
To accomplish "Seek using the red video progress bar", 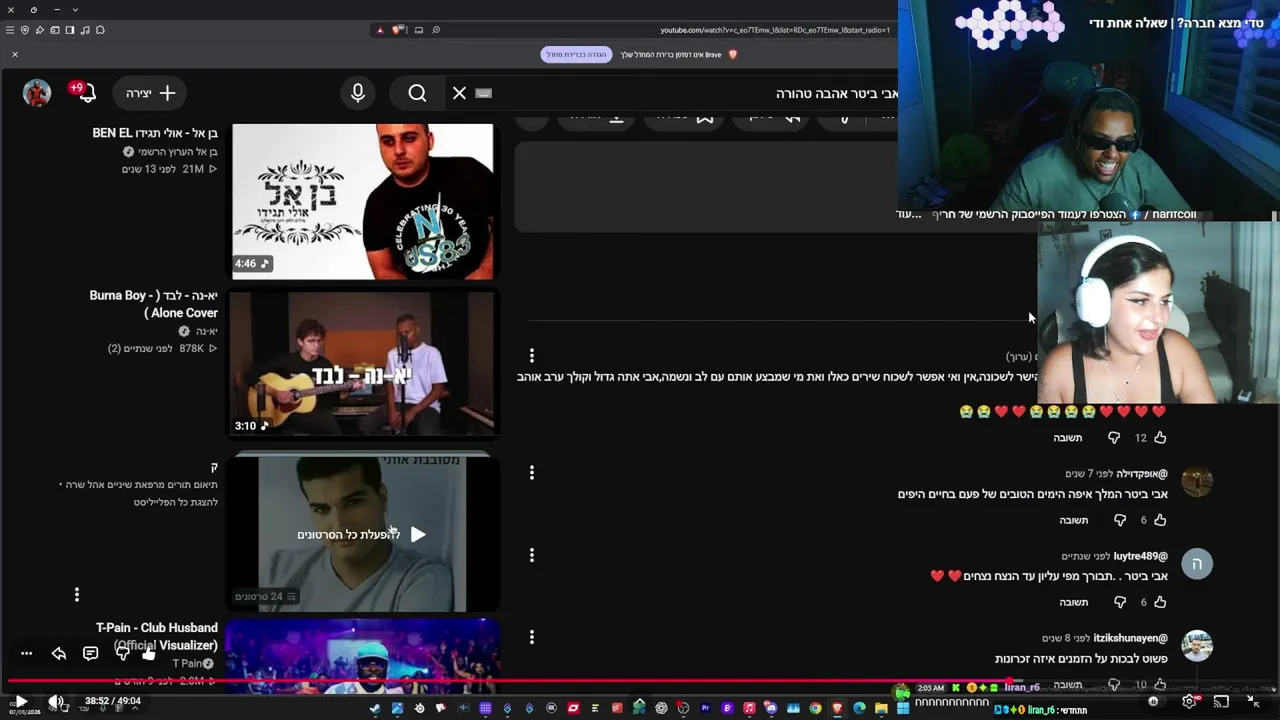I will [640, 682].
